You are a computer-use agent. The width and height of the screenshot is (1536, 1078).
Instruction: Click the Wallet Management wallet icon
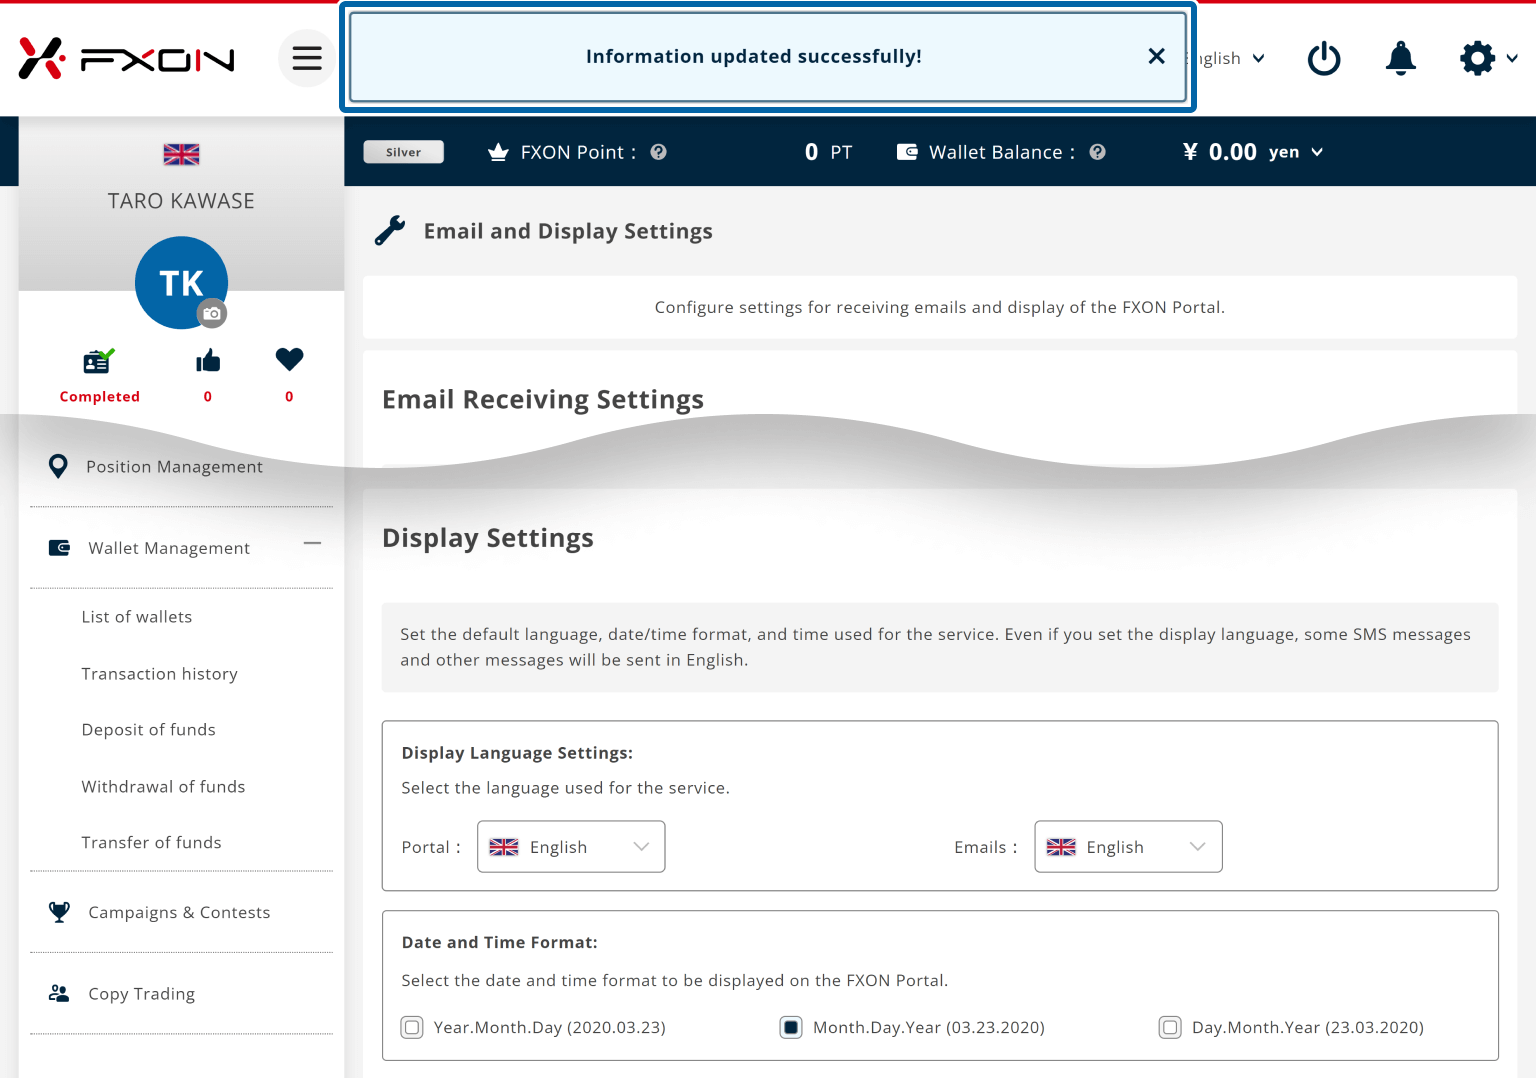59,547
